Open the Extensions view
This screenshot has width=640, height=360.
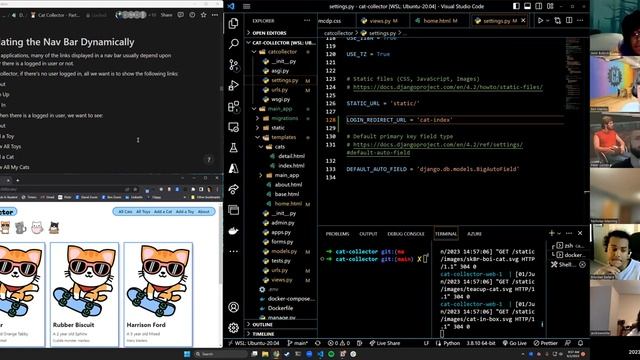(233, 107)
